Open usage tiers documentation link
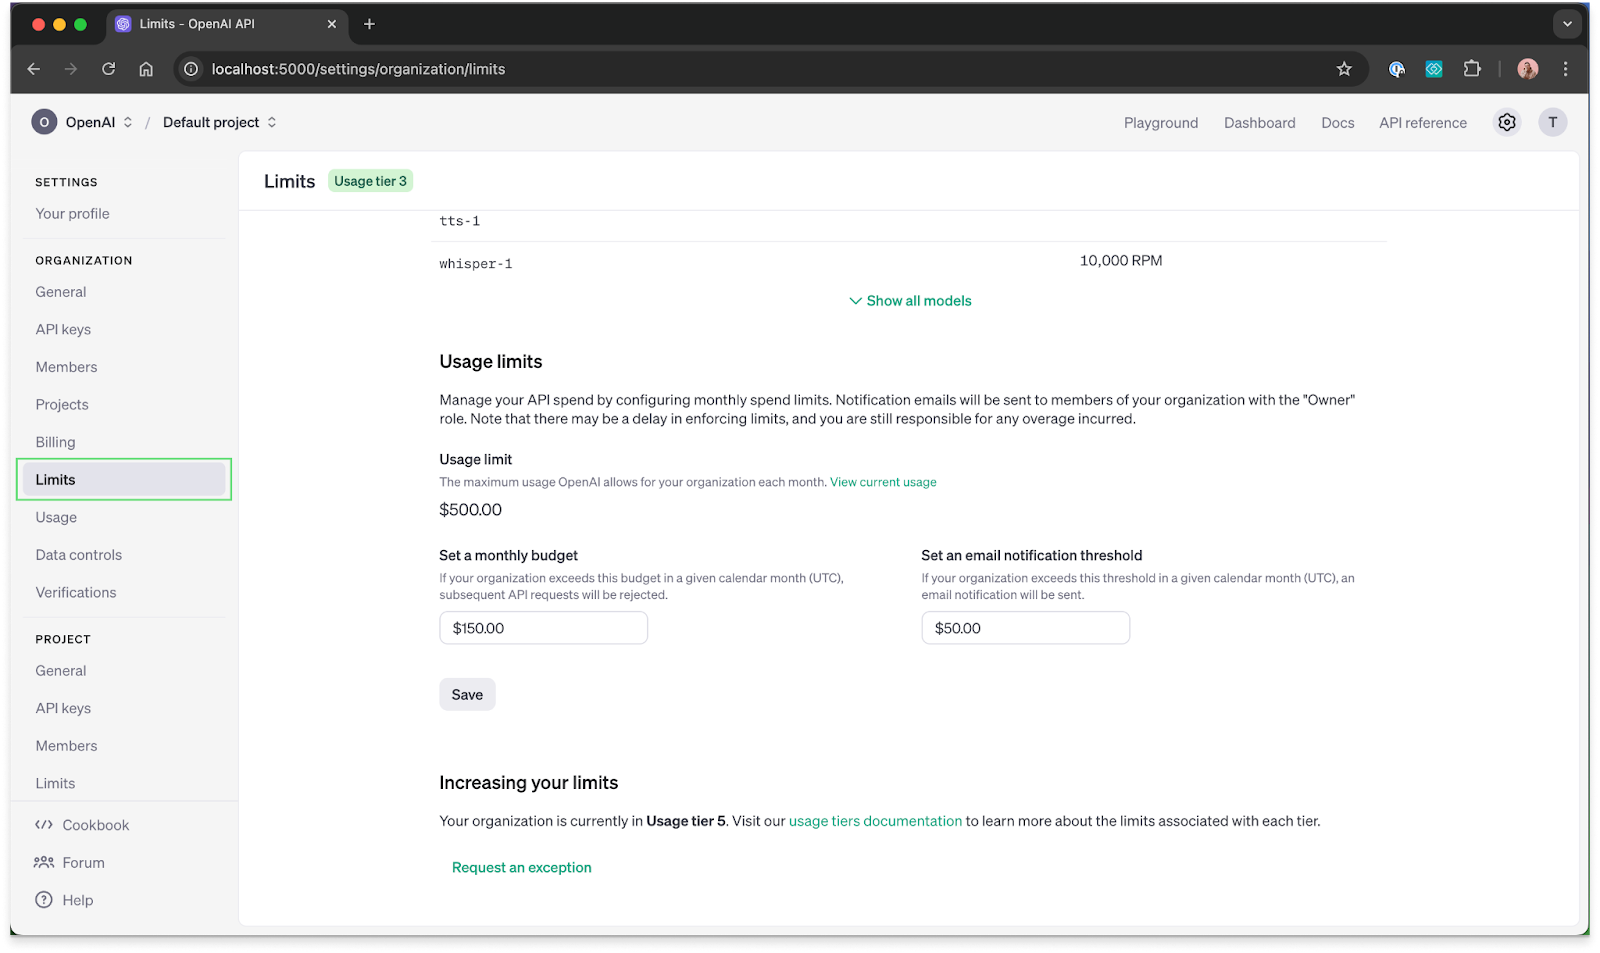1600x953 pixels. (x=875, y=821)
